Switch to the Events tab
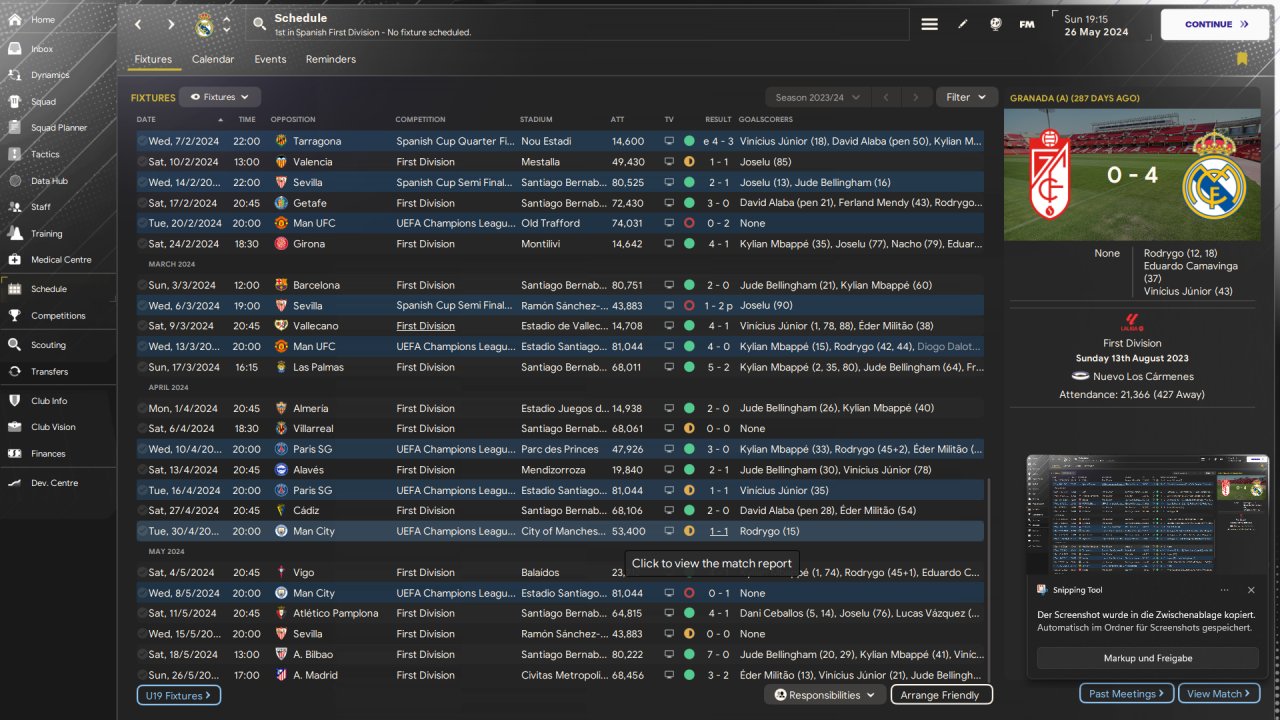The width and height of the screenshot is (1280, 720). (x=270, y=59)
